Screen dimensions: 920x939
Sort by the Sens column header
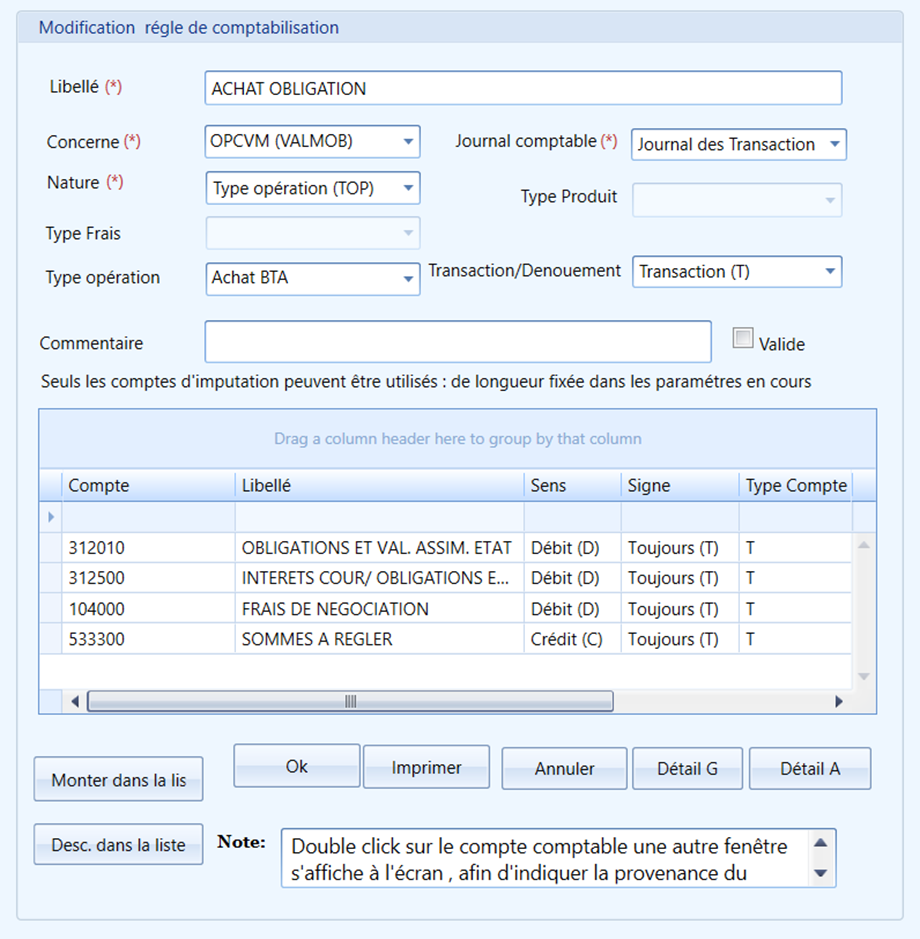(572, 485)
